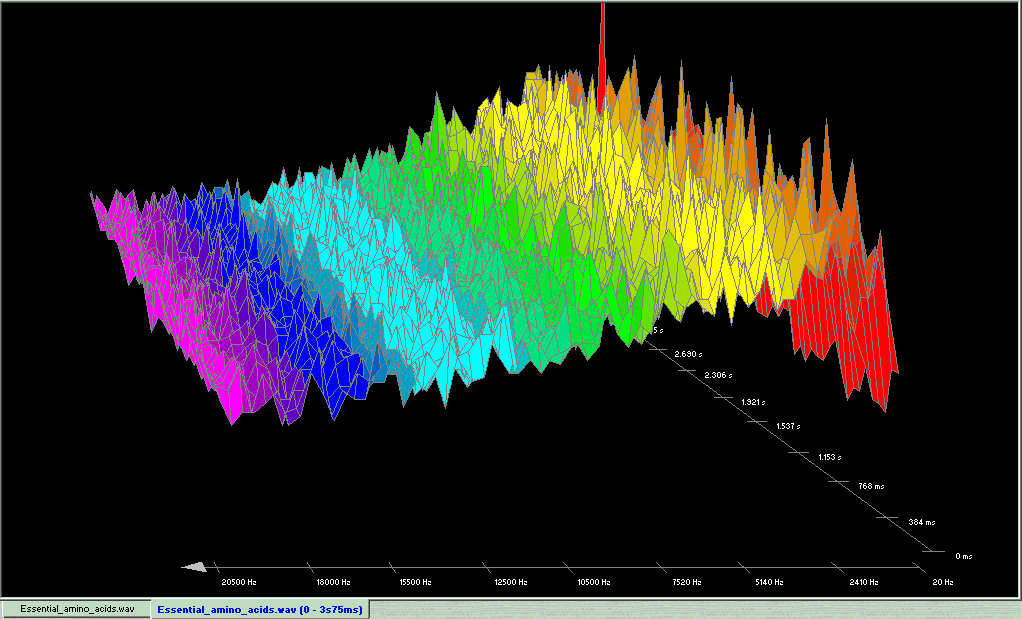Viewport: 1022px width, 619px height.
Task: Select the 384 ms time marker
Action: click(922, 522)
